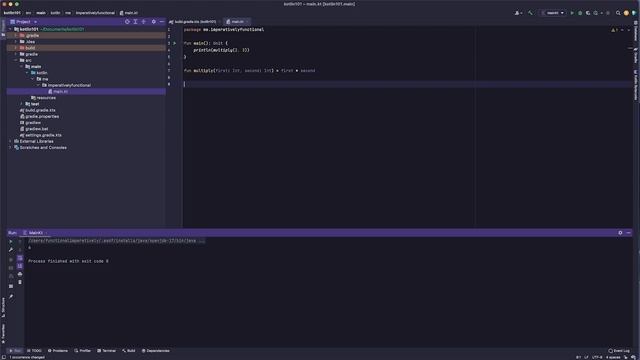The image size is (640, 360).
Task: Click the java command path in console
Action: click(112, 241)
